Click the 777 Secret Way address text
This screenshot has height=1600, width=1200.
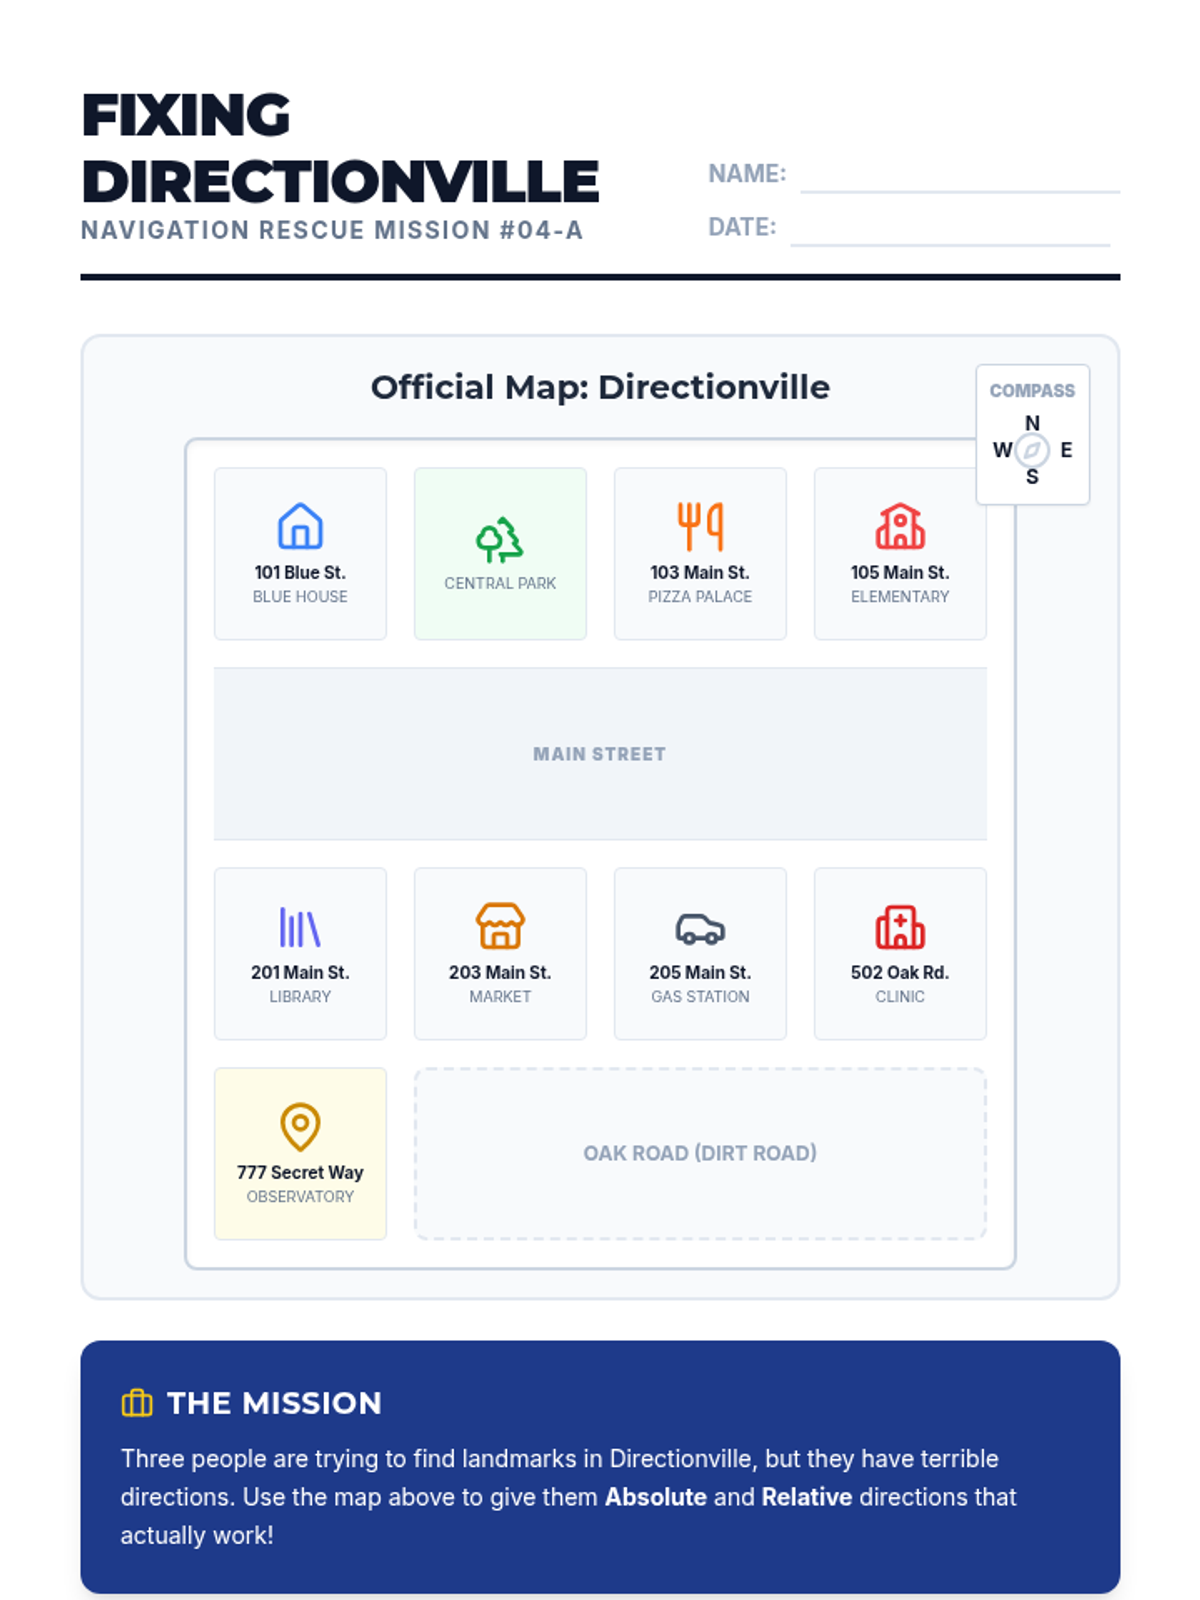300,1172
